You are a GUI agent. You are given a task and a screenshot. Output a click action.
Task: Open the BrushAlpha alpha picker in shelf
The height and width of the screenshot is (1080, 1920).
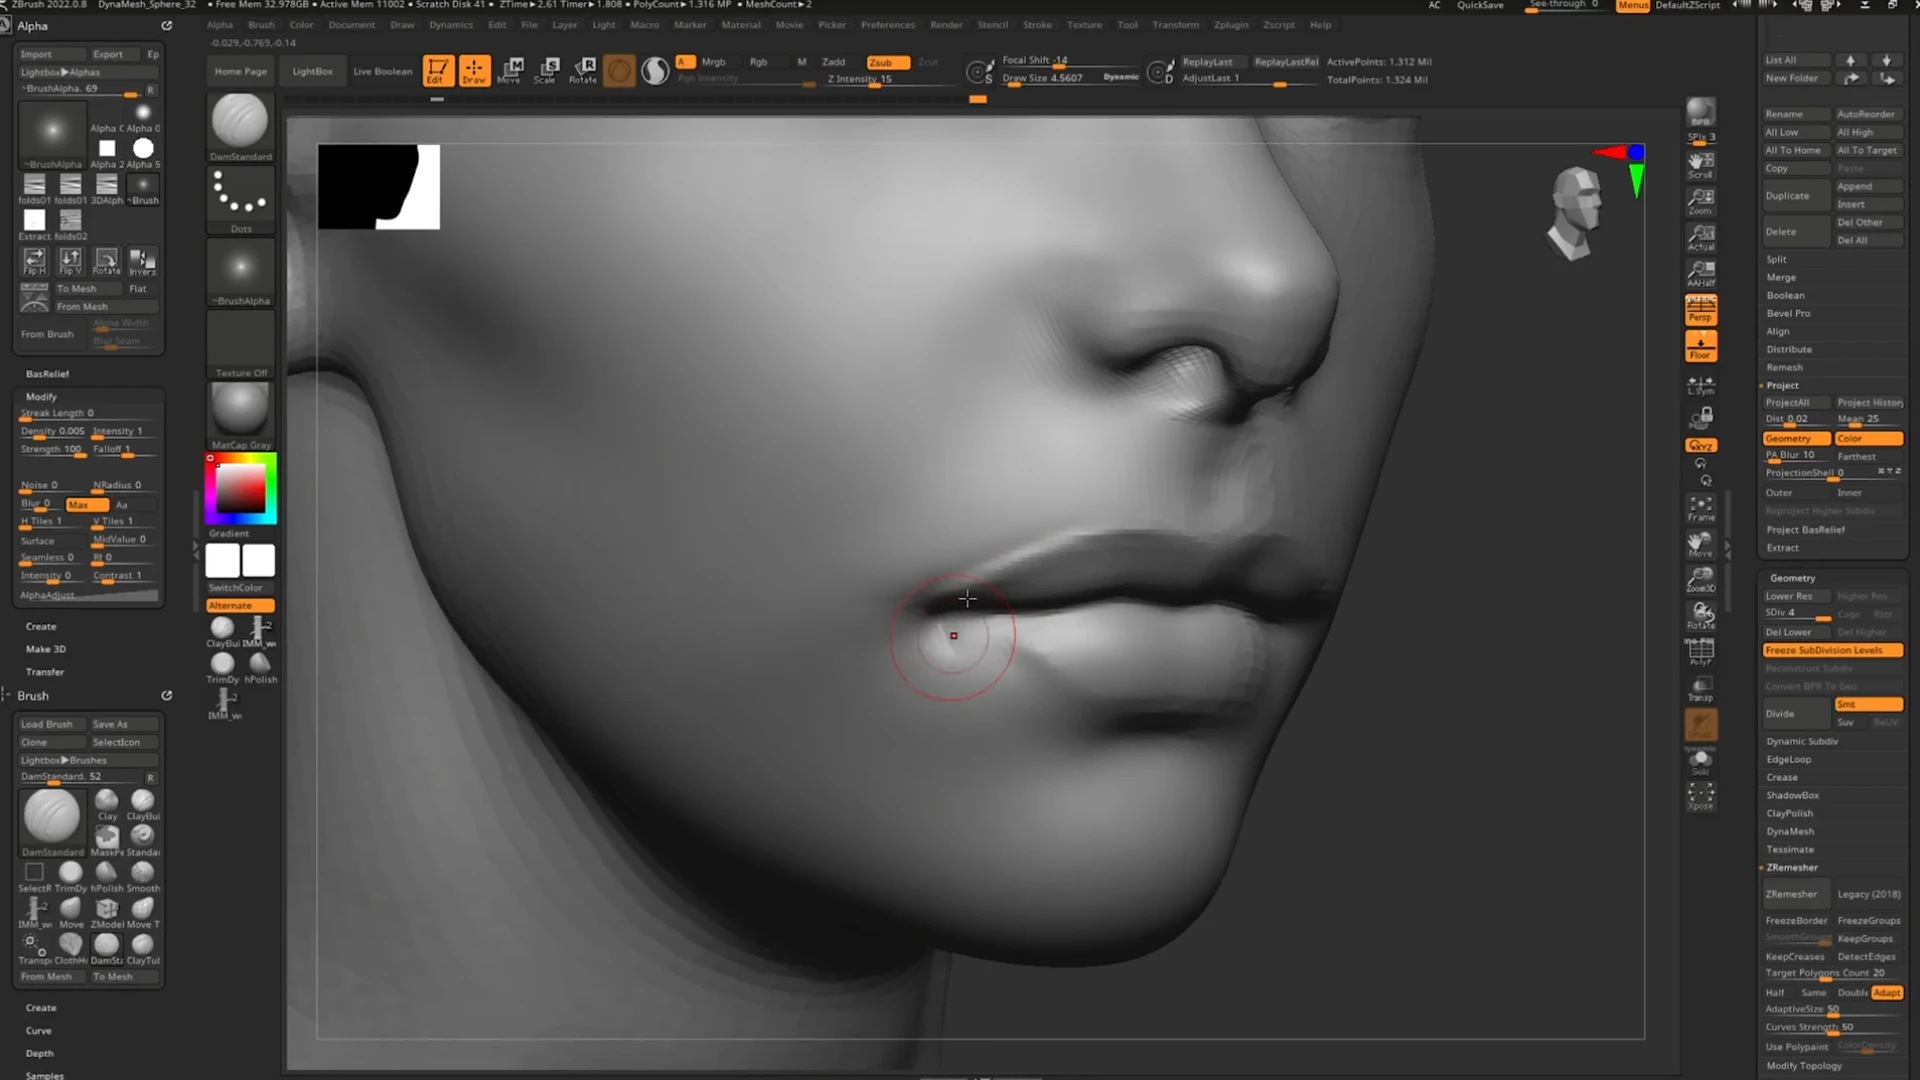(240, 272)
